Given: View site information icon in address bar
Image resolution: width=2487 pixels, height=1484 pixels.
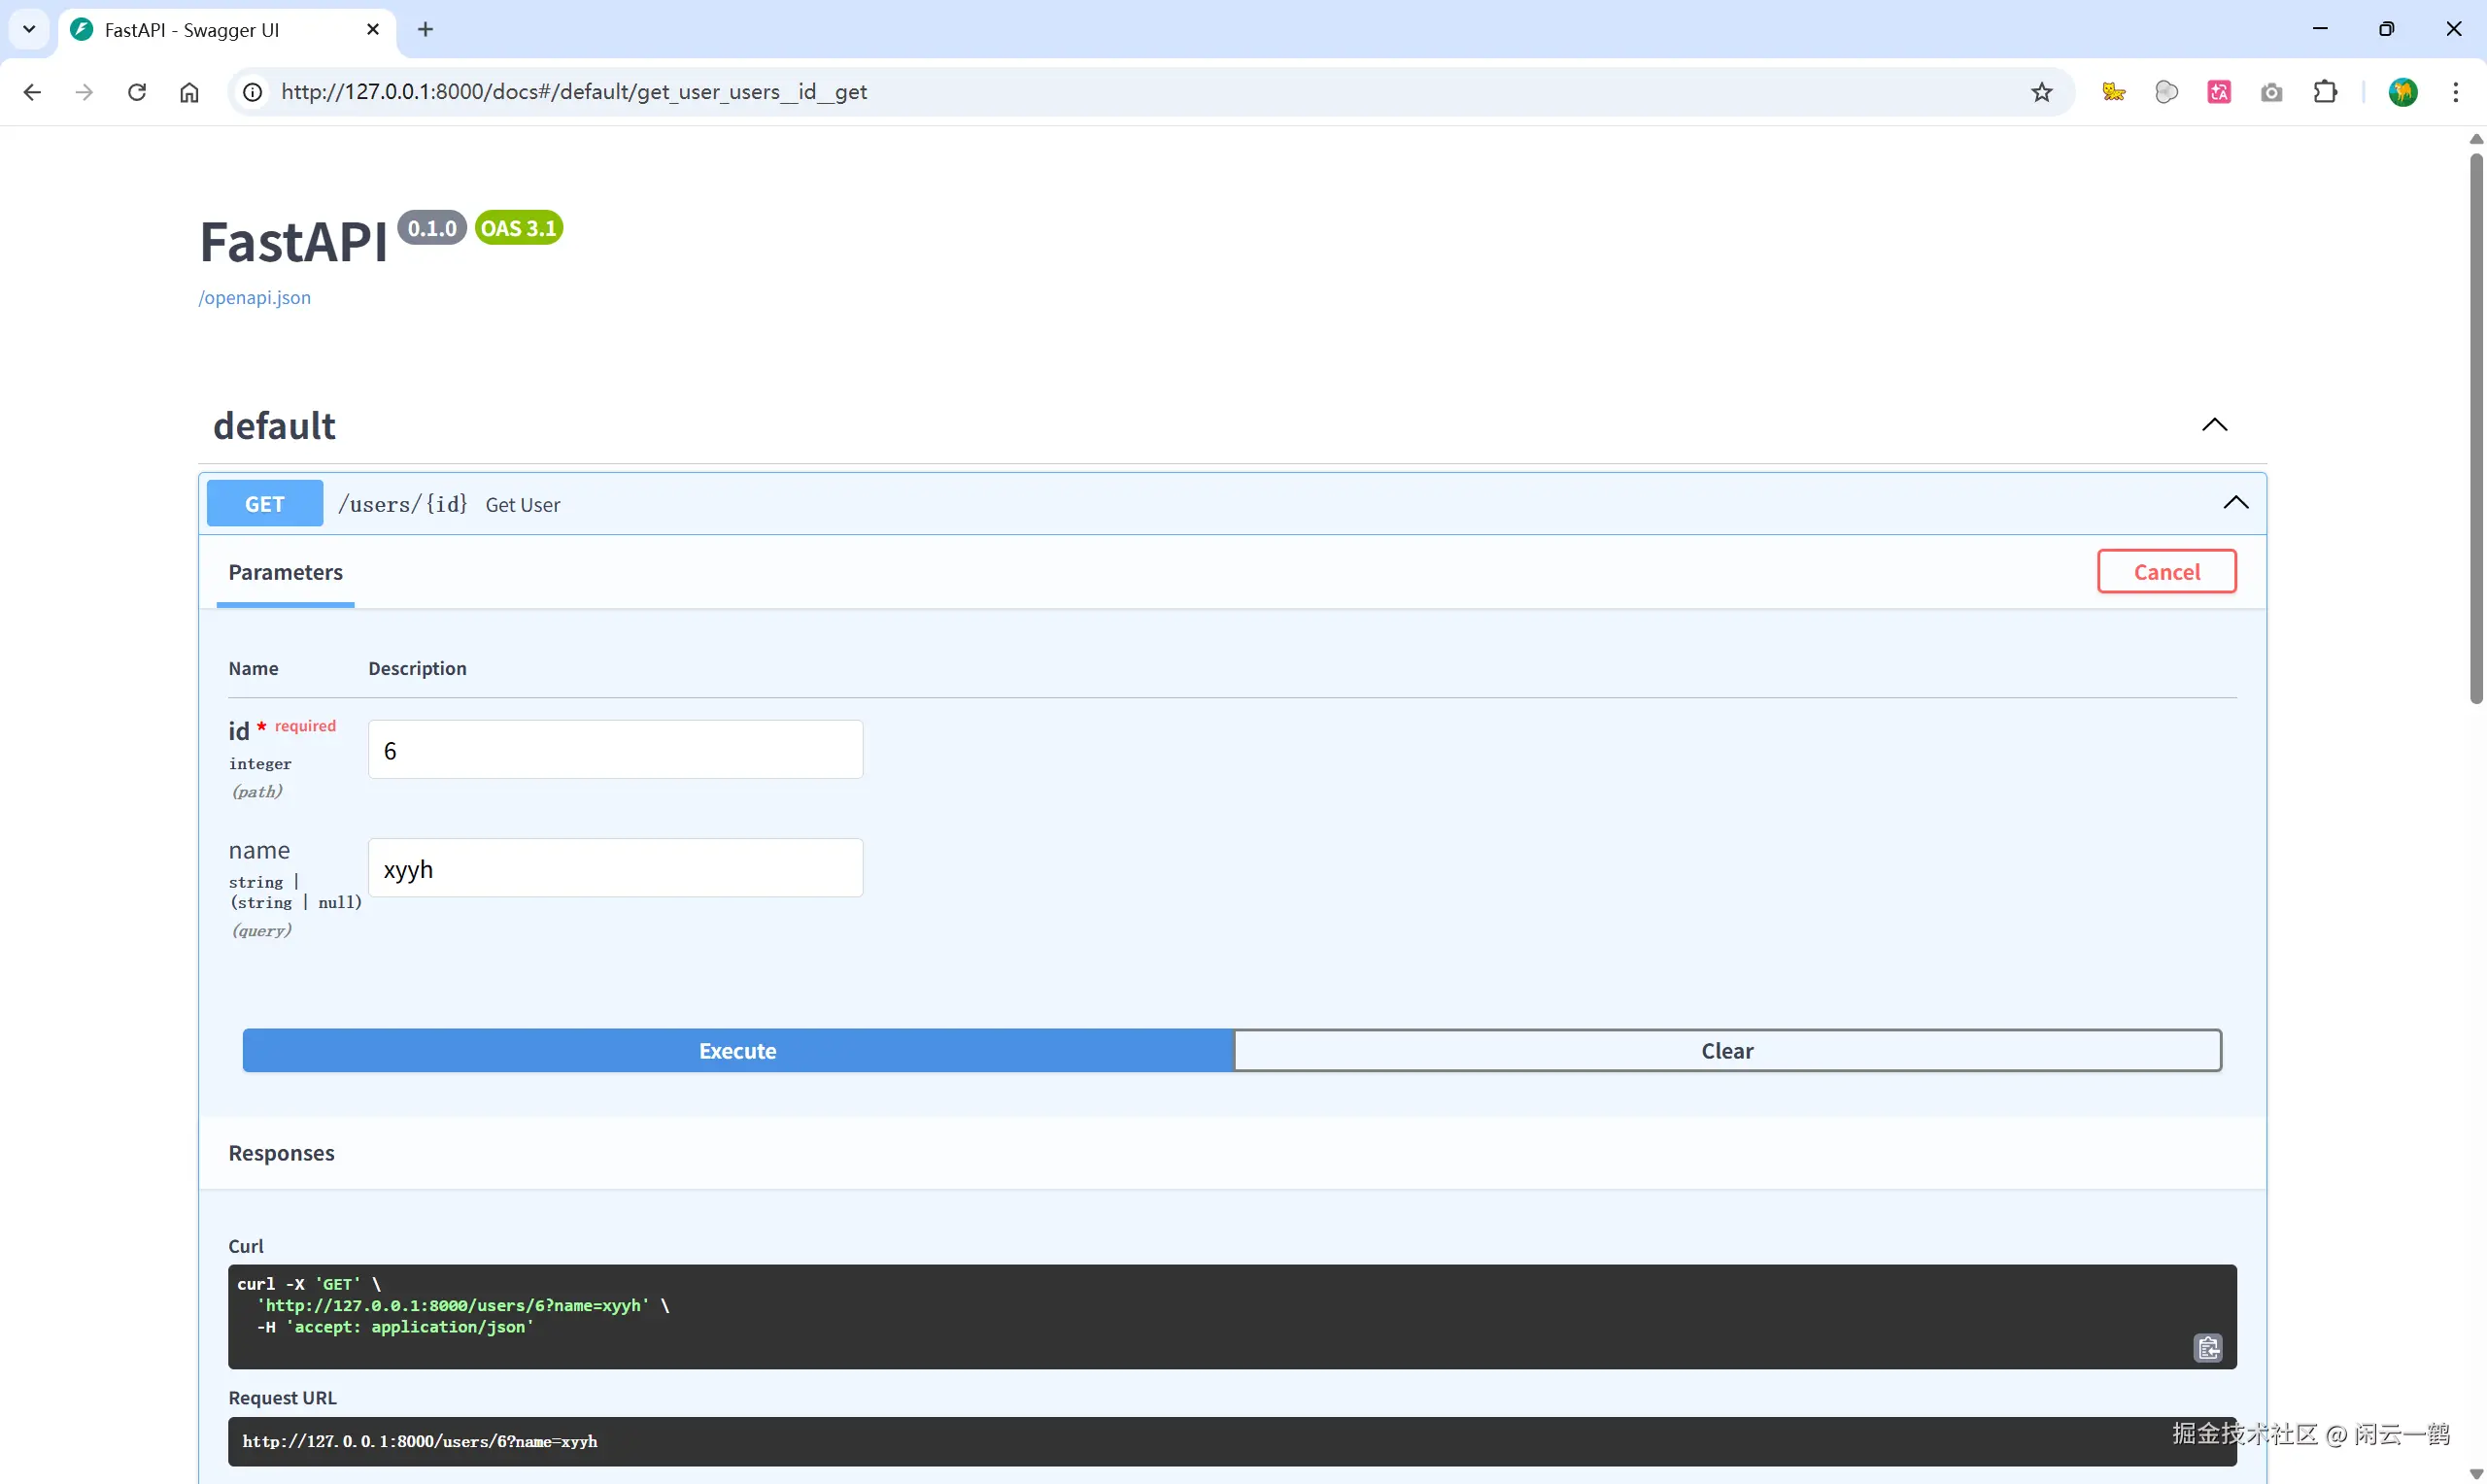Looking at the screenshot, I should pyautogui.click(x=253, y=92).
